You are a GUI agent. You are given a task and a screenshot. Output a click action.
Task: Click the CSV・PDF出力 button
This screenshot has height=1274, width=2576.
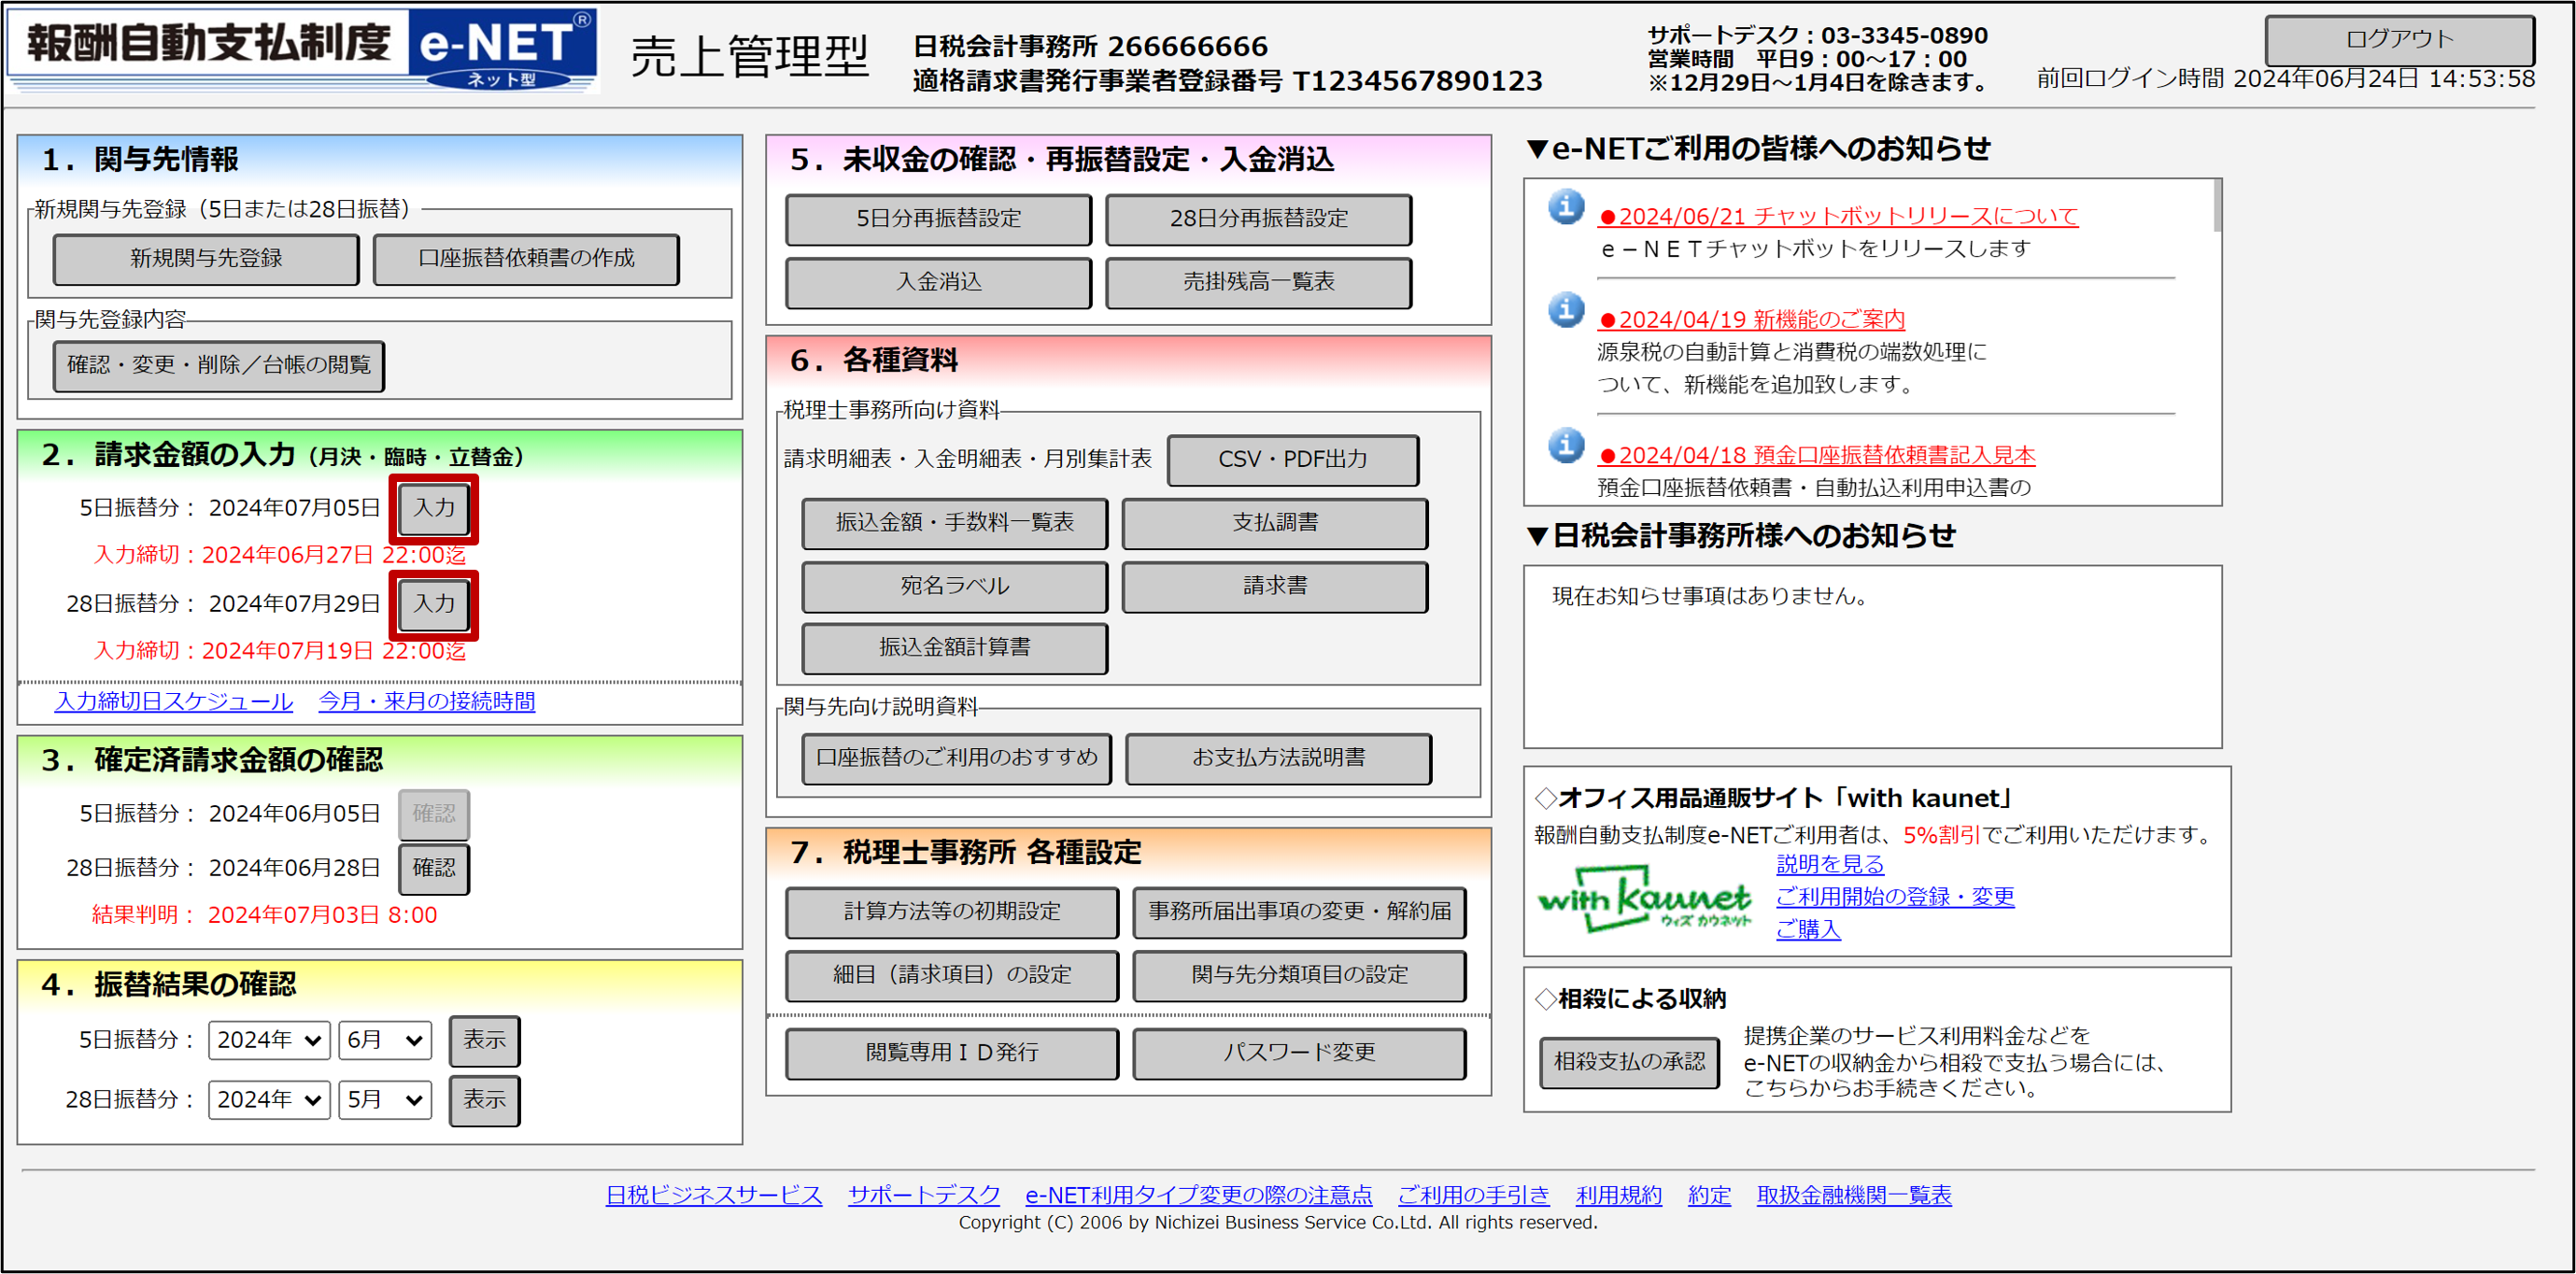(x=1292, y=460)
